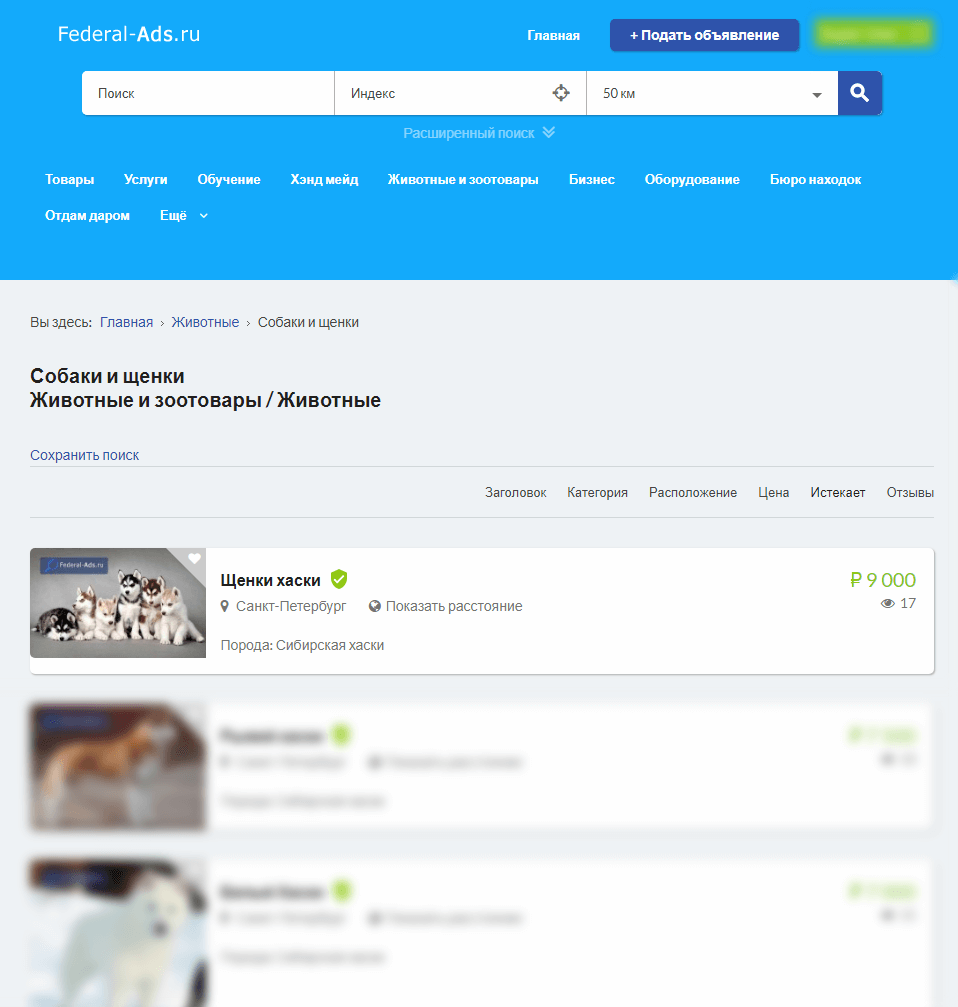958x1007 pixels.
Task: Sort listings by Цена
Action: point(773,492)
